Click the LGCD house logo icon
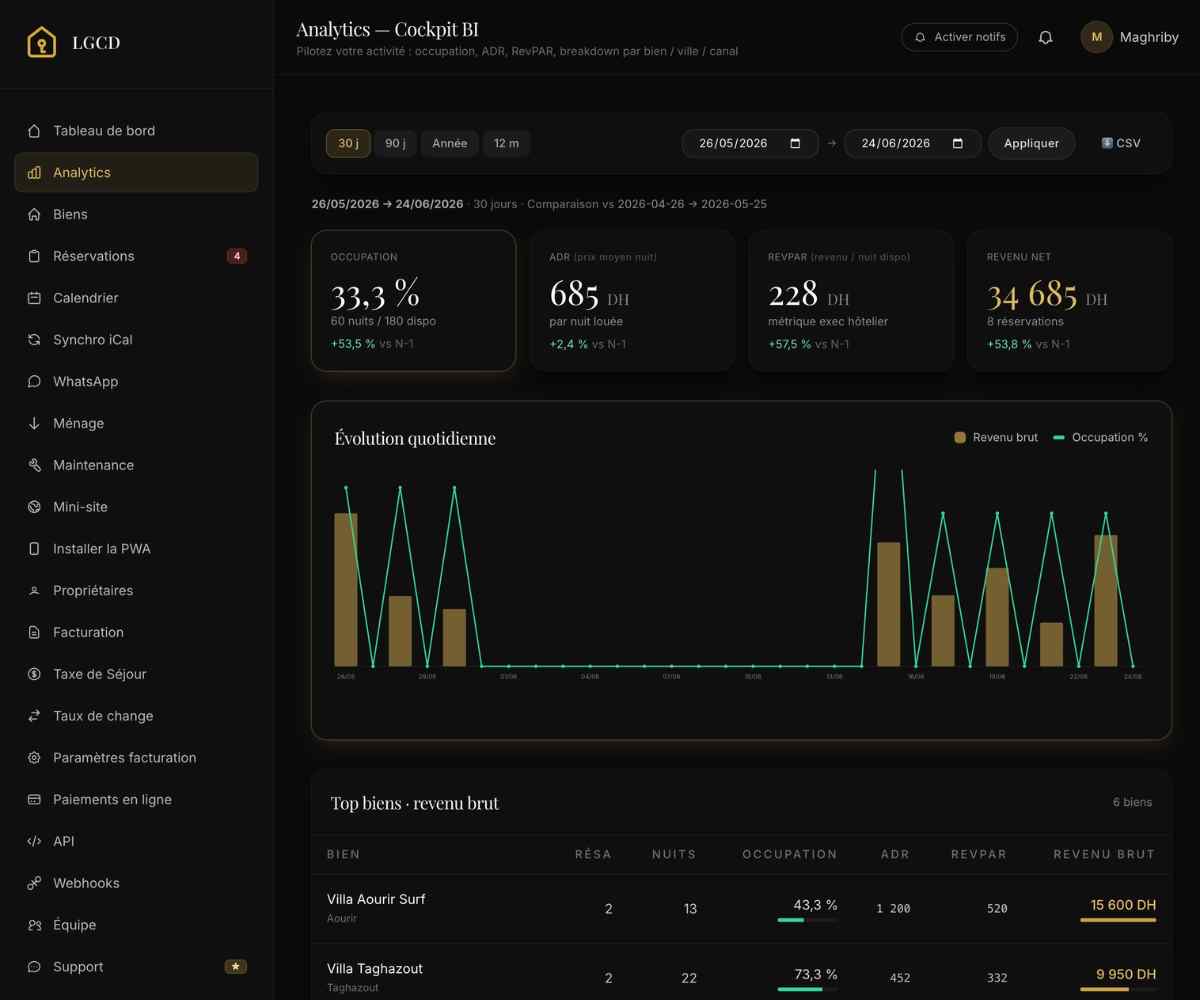The image size is (1200, 1000). (41, 43)
